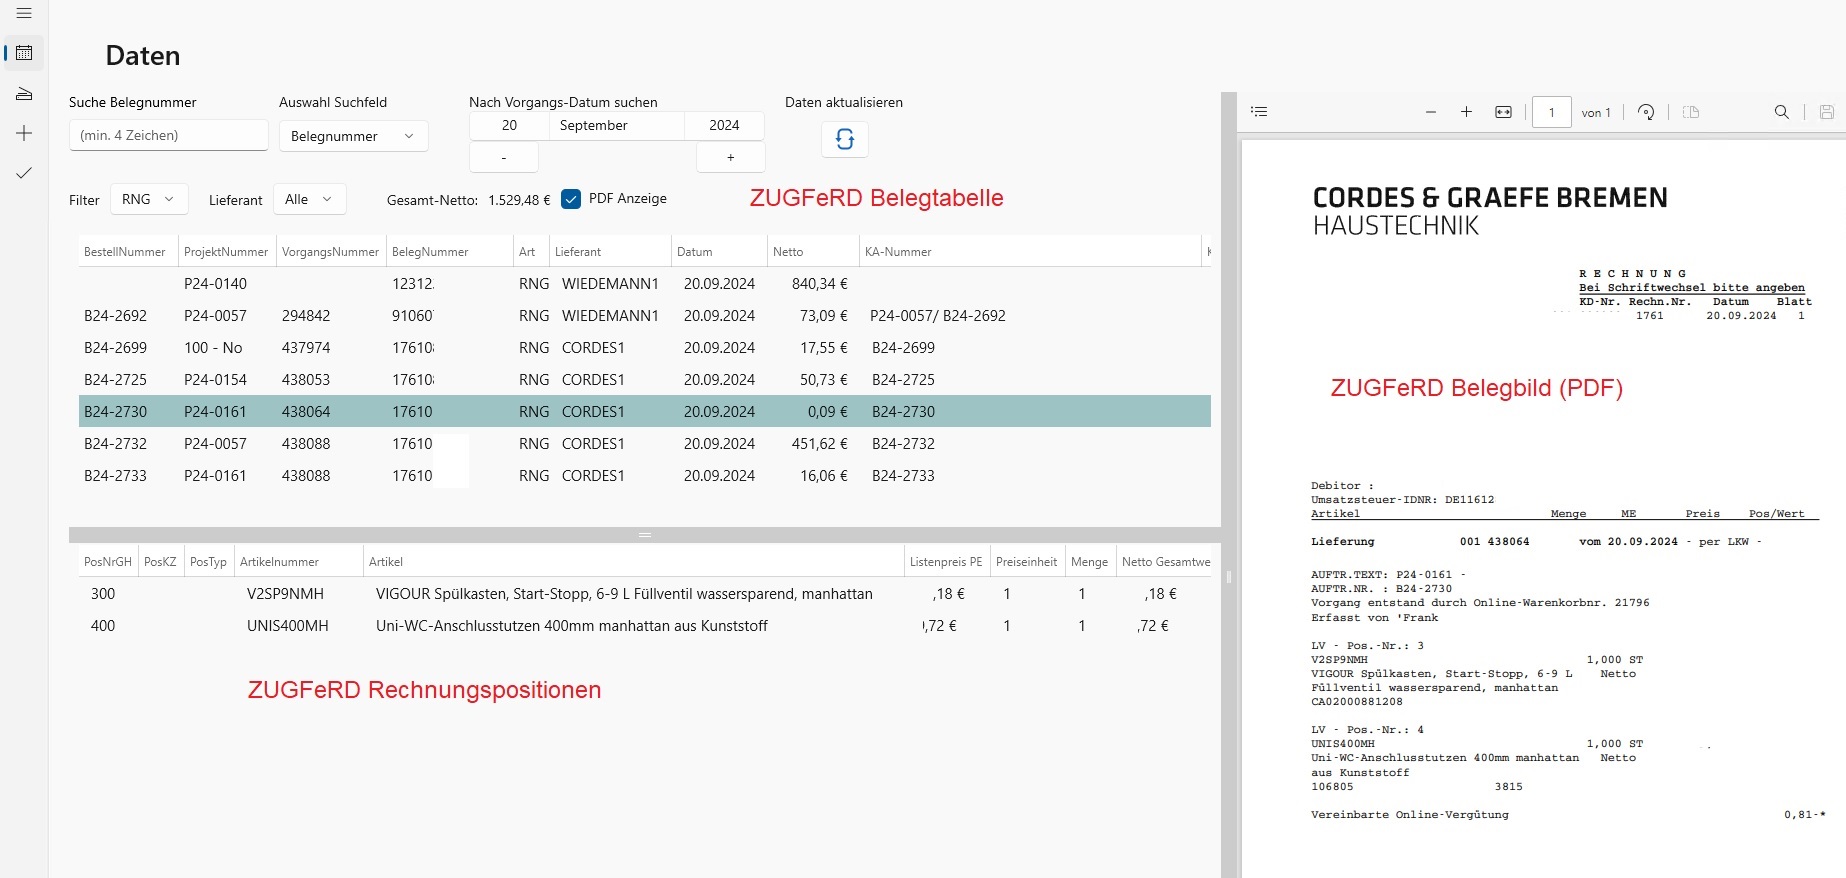Click the month field September
Screen dimensions: 1846x878
pos(617,125)
